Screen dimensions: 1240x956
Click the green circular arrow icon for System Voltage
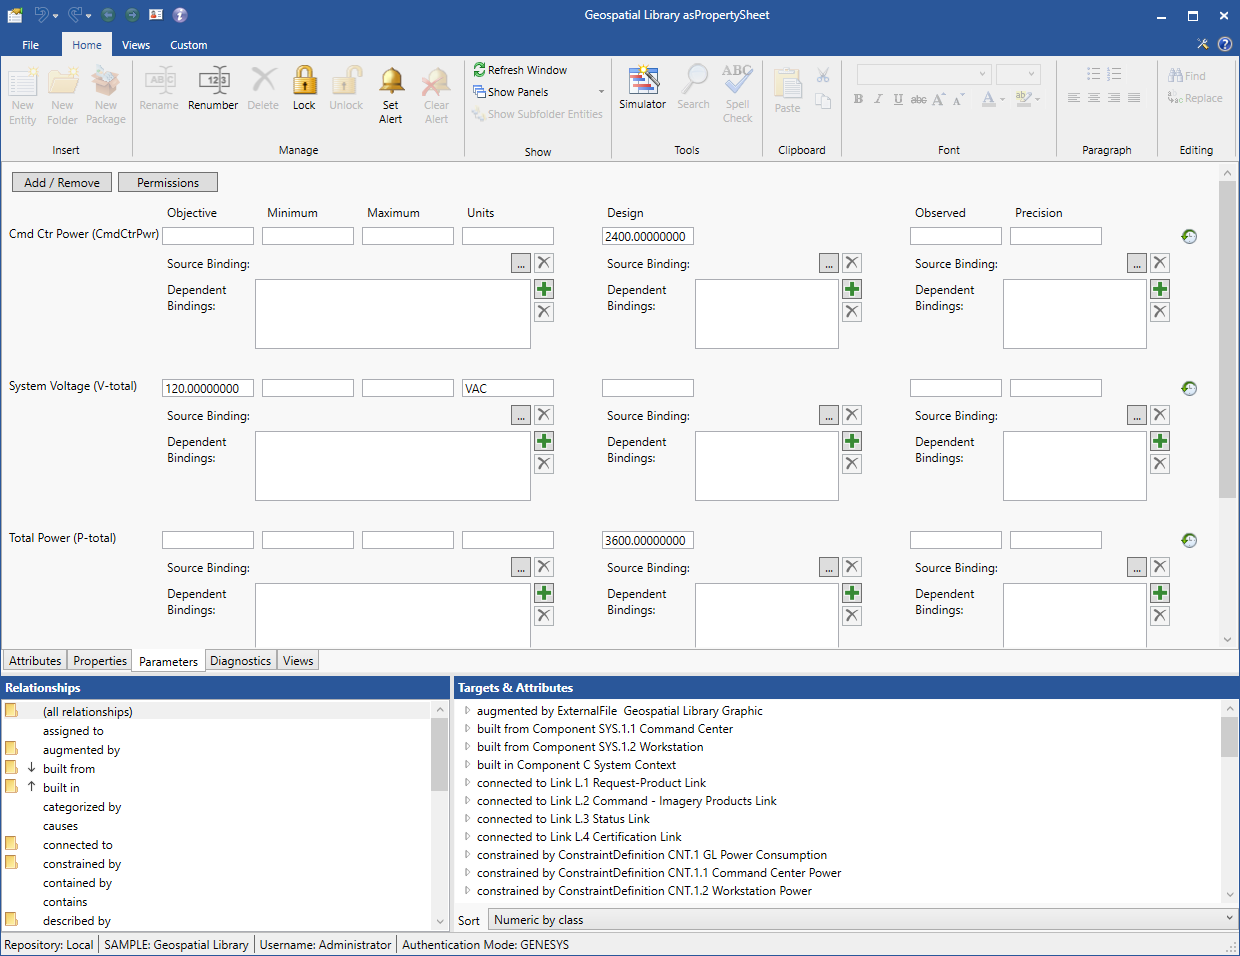[1189, 389]
